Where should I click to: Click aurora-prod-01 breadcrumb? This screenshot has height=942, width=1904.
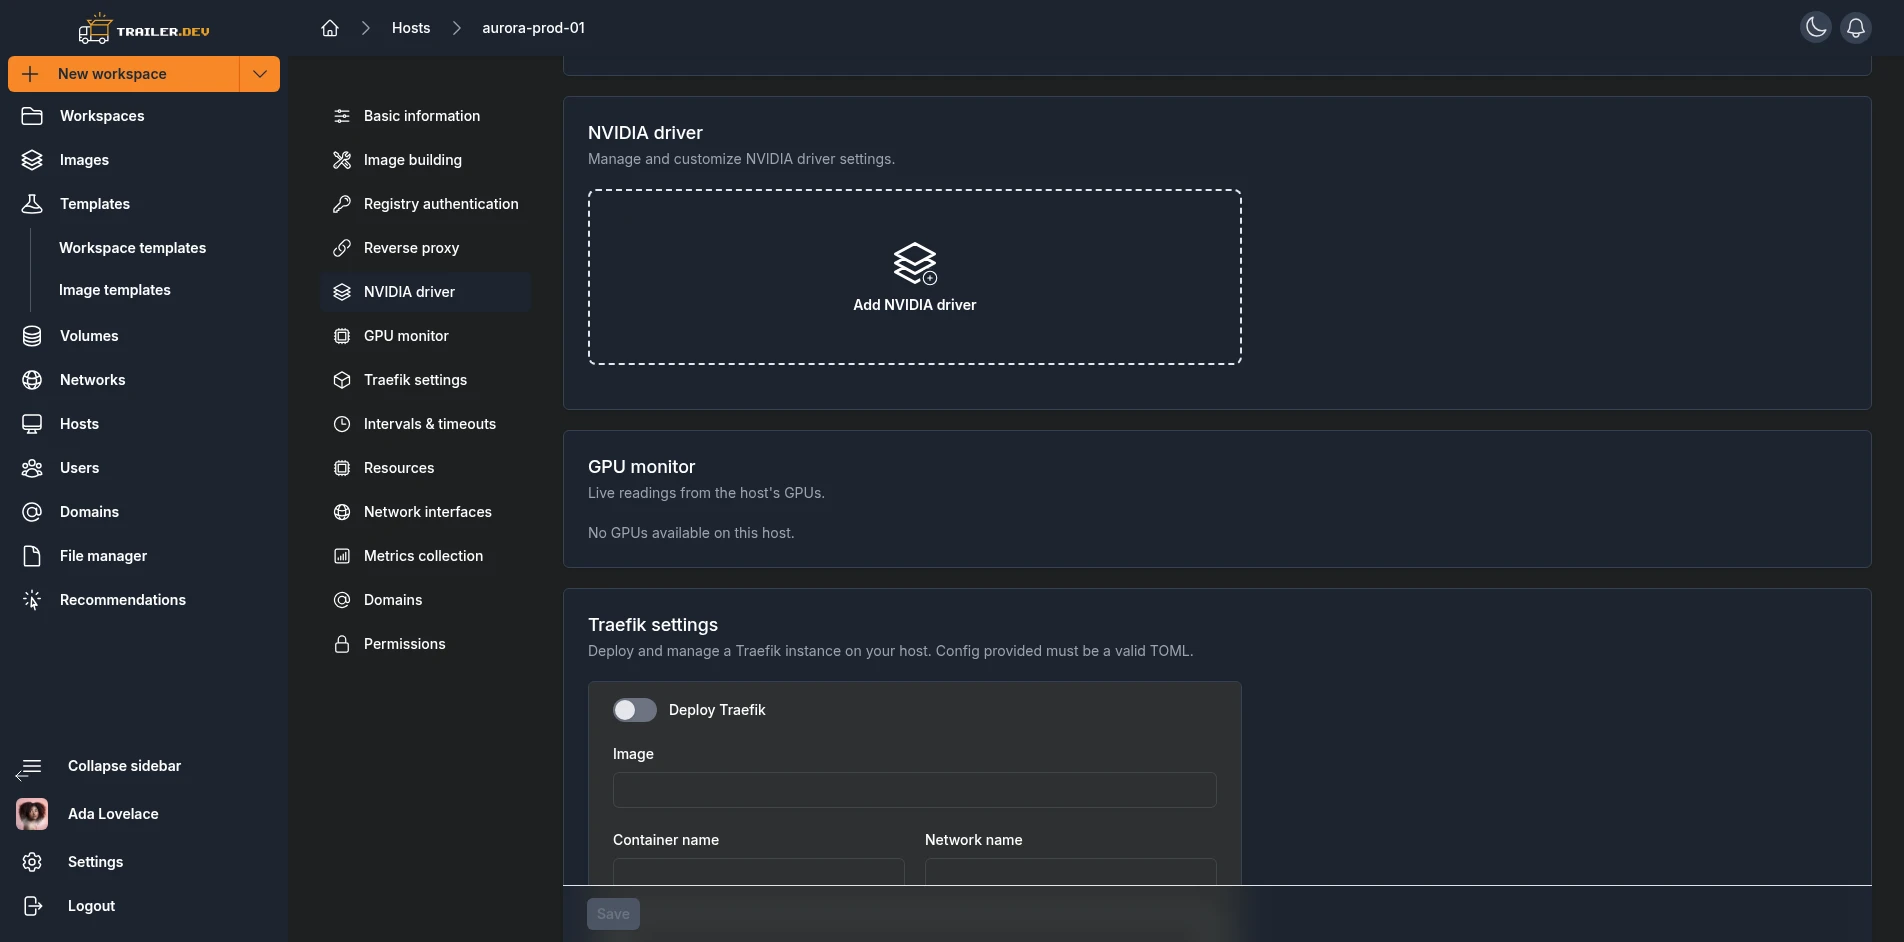tap(533, 28)
